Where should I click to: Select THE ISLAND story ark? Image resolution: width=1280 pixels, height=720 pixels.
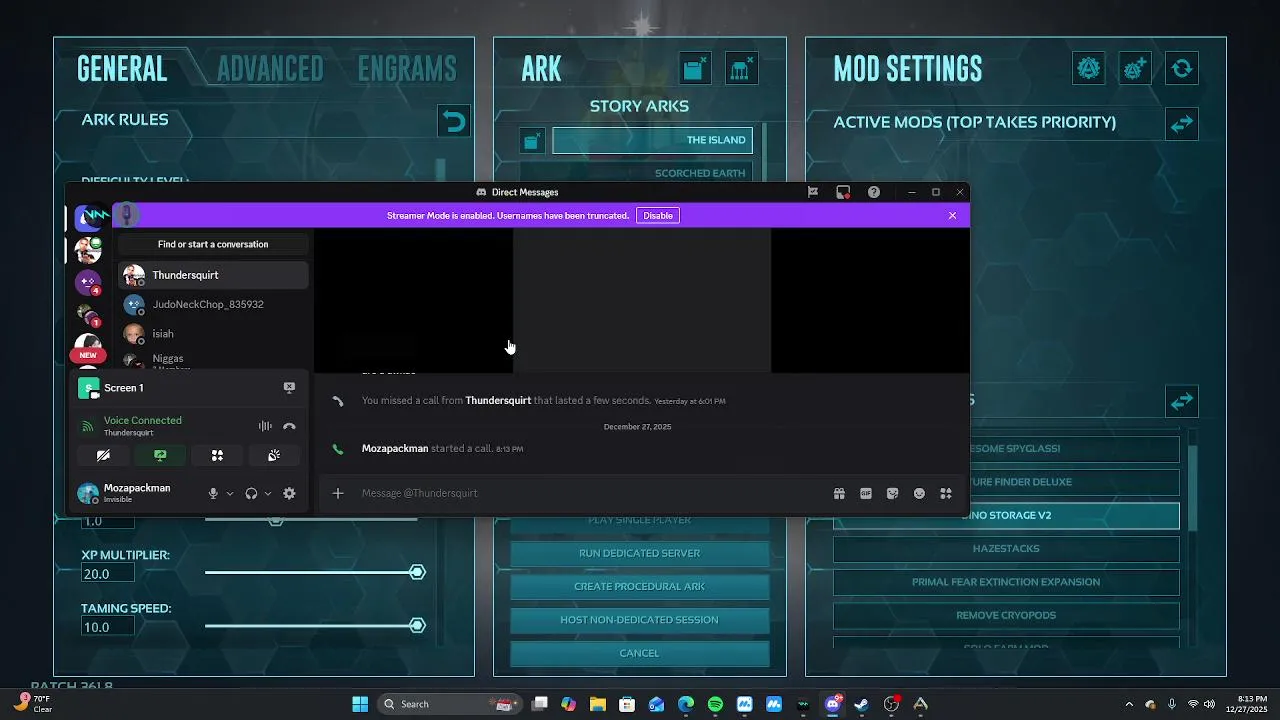[652, 140]
